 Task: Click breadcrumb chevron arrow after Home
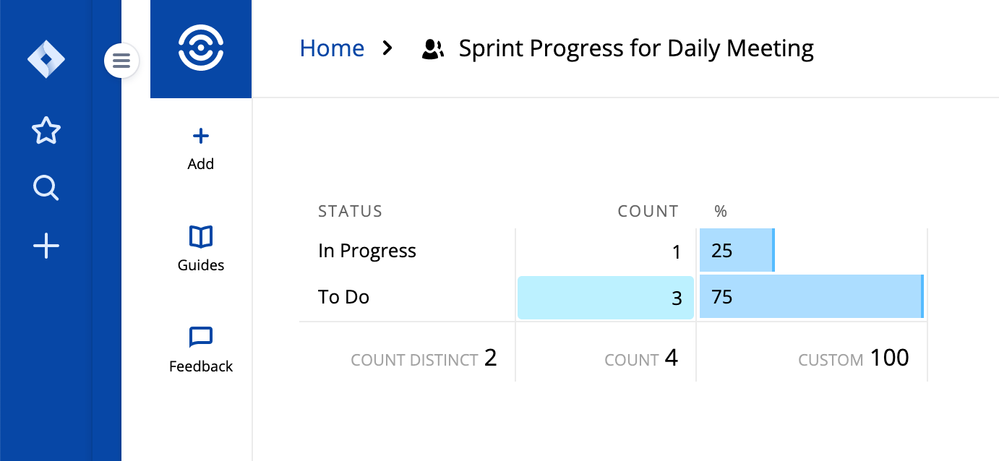point(387,48)
